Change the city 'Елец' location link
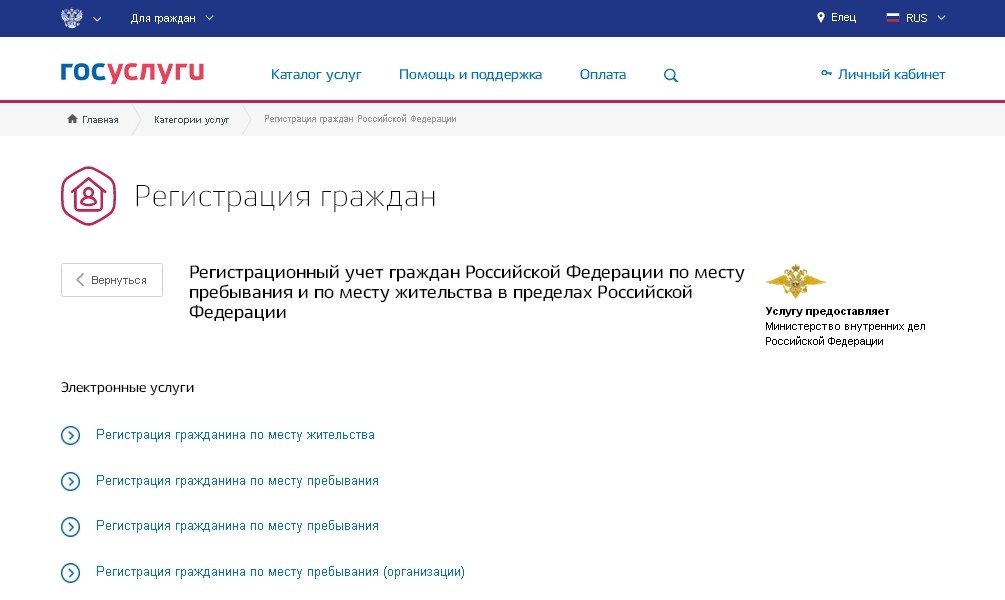This screenshot has width=1005, height=600. point(843,17)
